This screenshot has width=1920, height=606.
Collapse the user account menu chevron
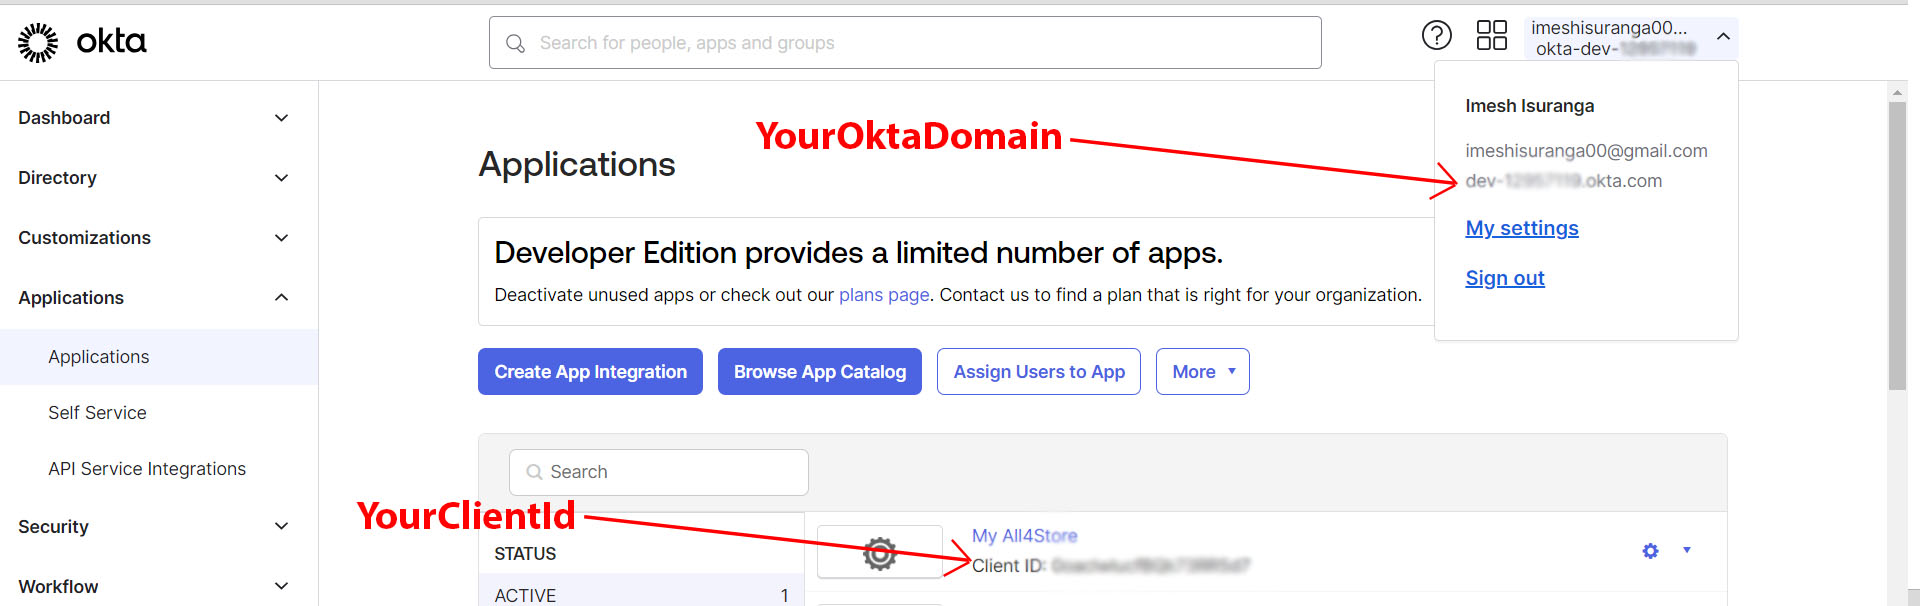[x=1723, y=36]
